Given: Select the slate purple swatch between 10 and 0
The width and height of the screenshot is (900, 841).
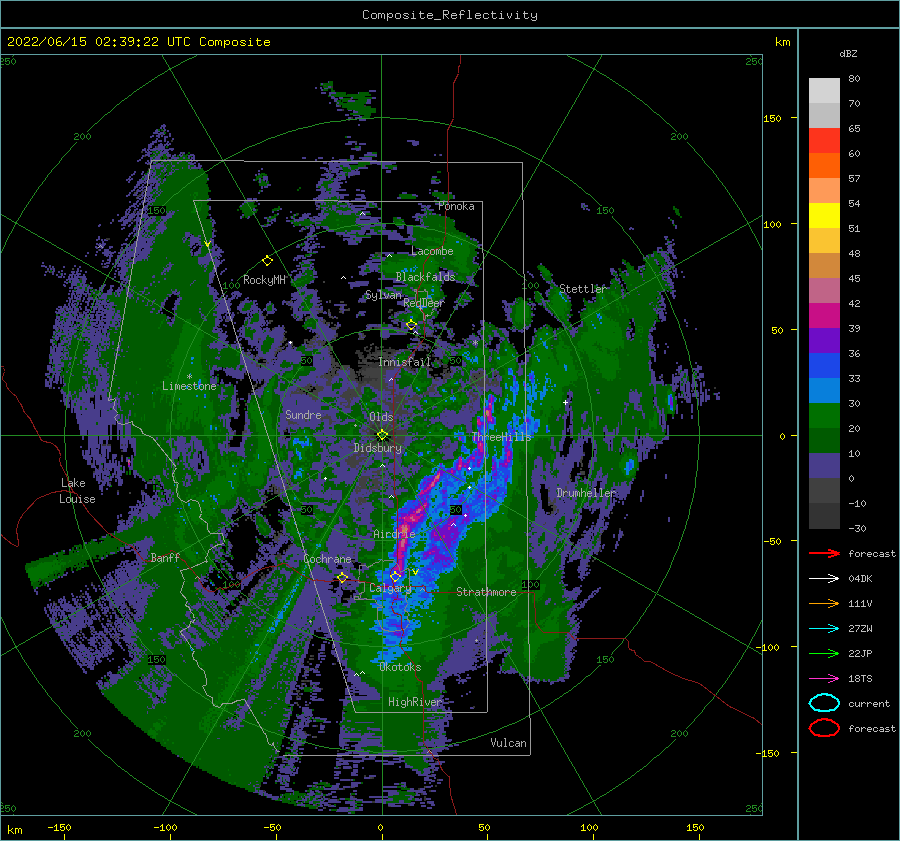Looking at the screenshot, I should (x=824, y=466).
